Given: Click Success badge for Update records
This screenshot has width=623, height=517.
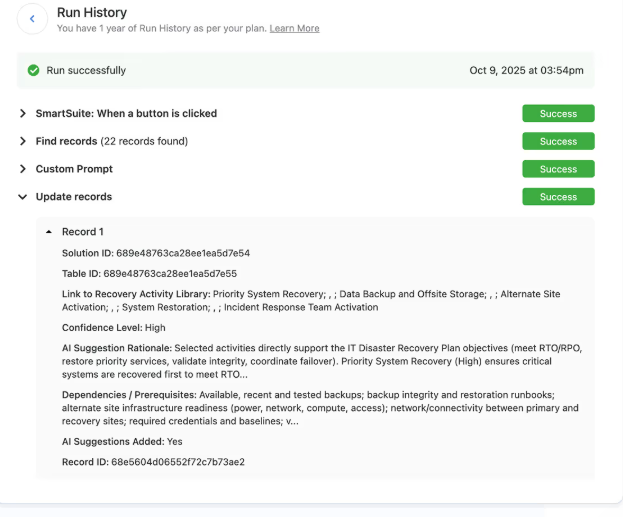Looking at the screenshot, I should pos(558,197).
